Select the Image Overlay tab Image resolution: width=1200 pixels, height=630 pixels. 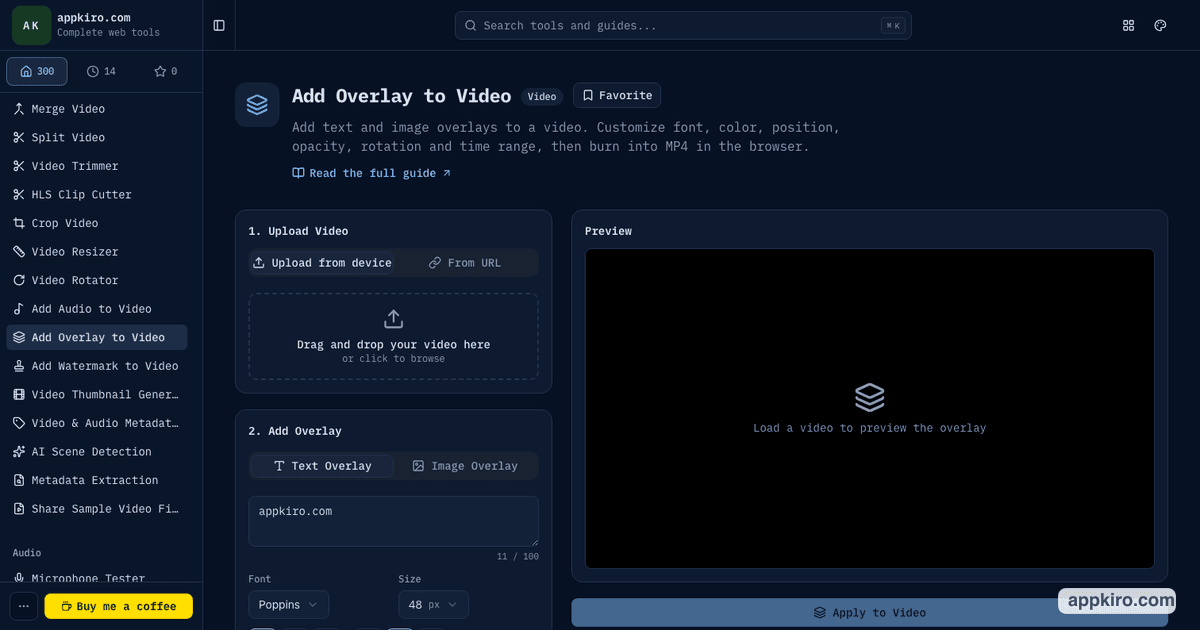click(x=465, y=466)
